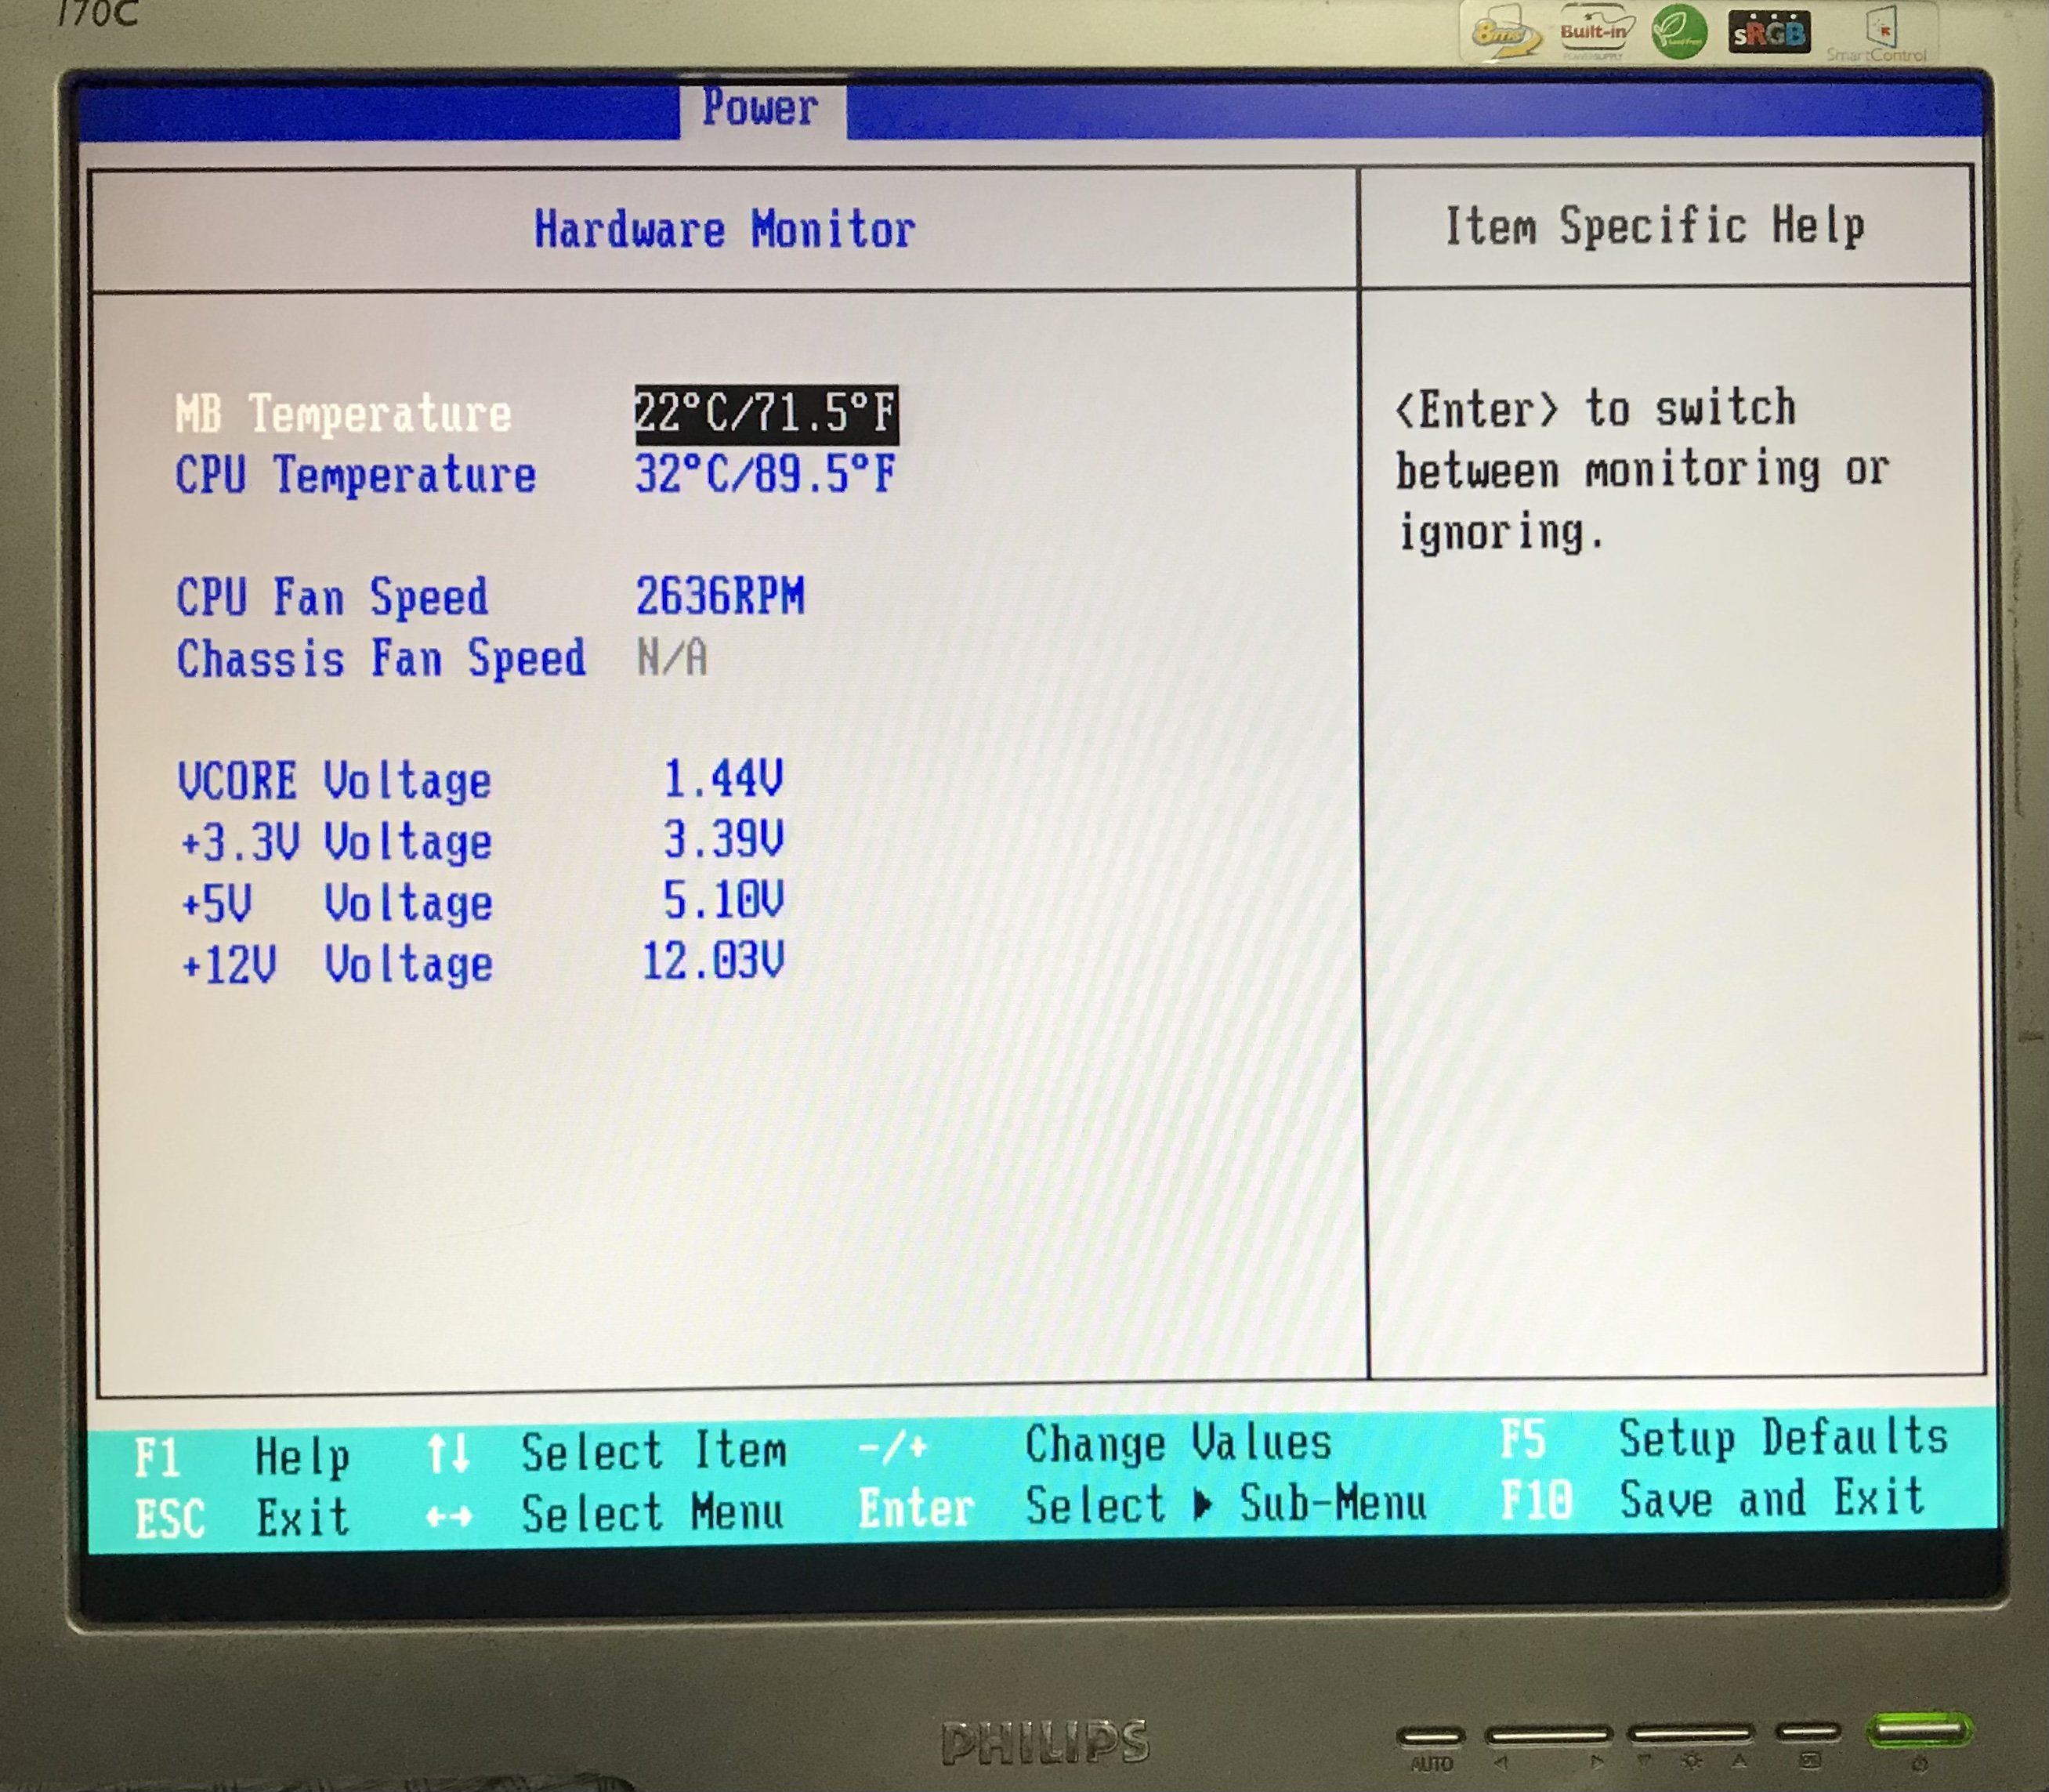Click the 8ms response time badge
This screenshot has width=2049, height=1792.
(x=1503, y=34)
